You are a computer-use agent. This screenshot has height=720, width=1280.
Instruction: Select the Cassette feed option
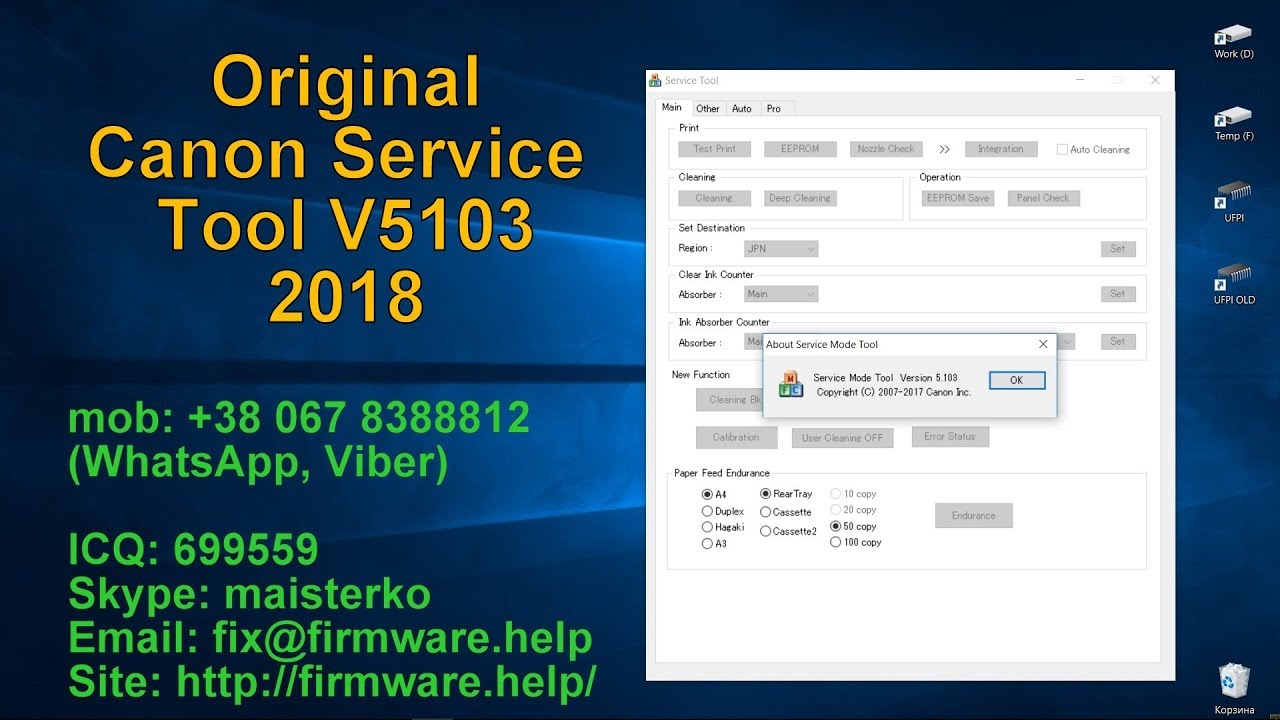765,512
